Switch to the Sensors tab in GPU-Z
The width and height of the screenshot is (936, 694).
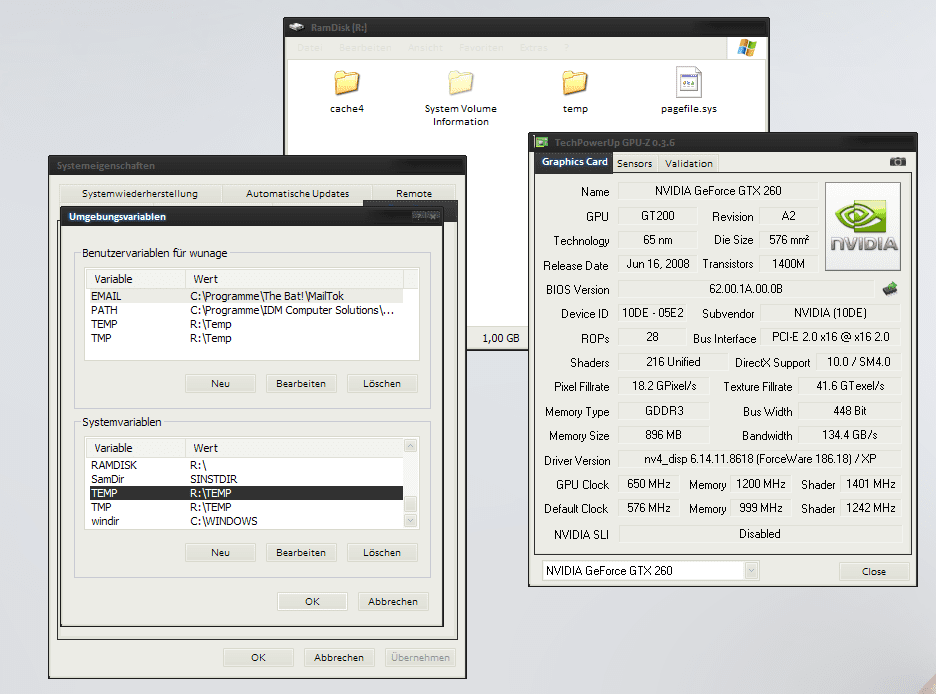click(635, 164)
